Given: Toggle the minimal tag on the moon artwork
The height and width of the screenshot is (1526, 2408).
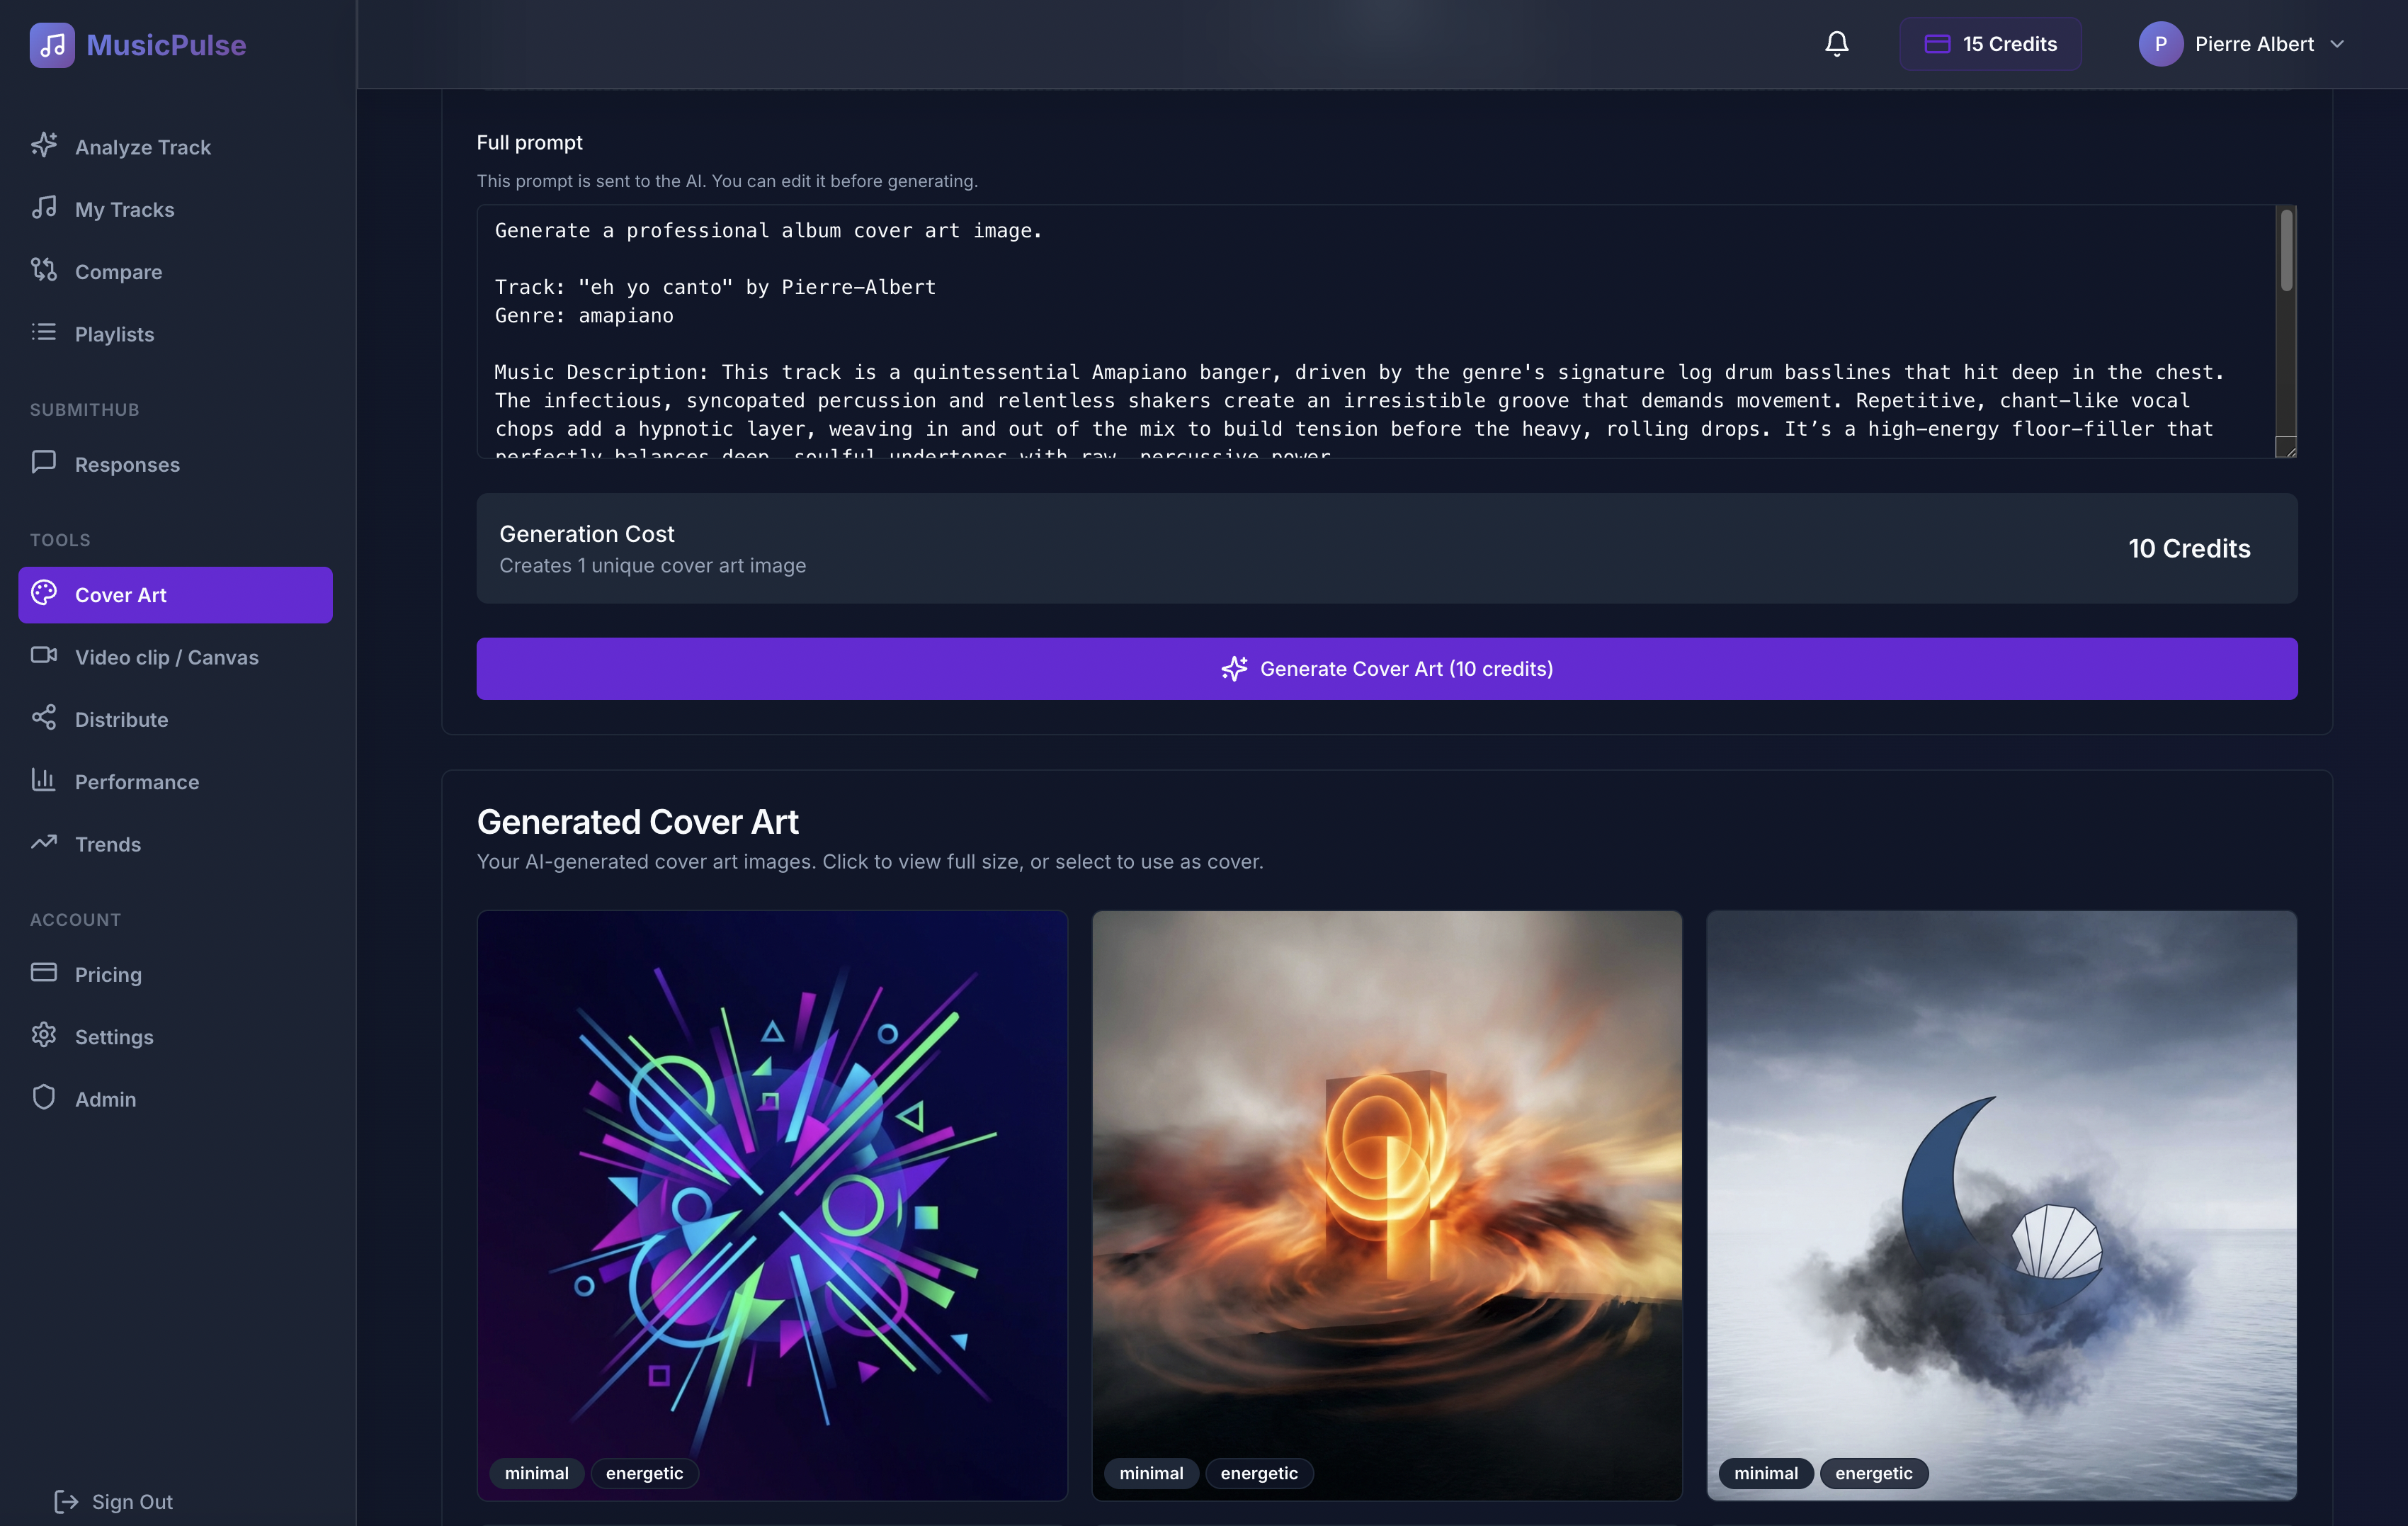Looking at the screenshot, I should [x=1766, y=1473].
